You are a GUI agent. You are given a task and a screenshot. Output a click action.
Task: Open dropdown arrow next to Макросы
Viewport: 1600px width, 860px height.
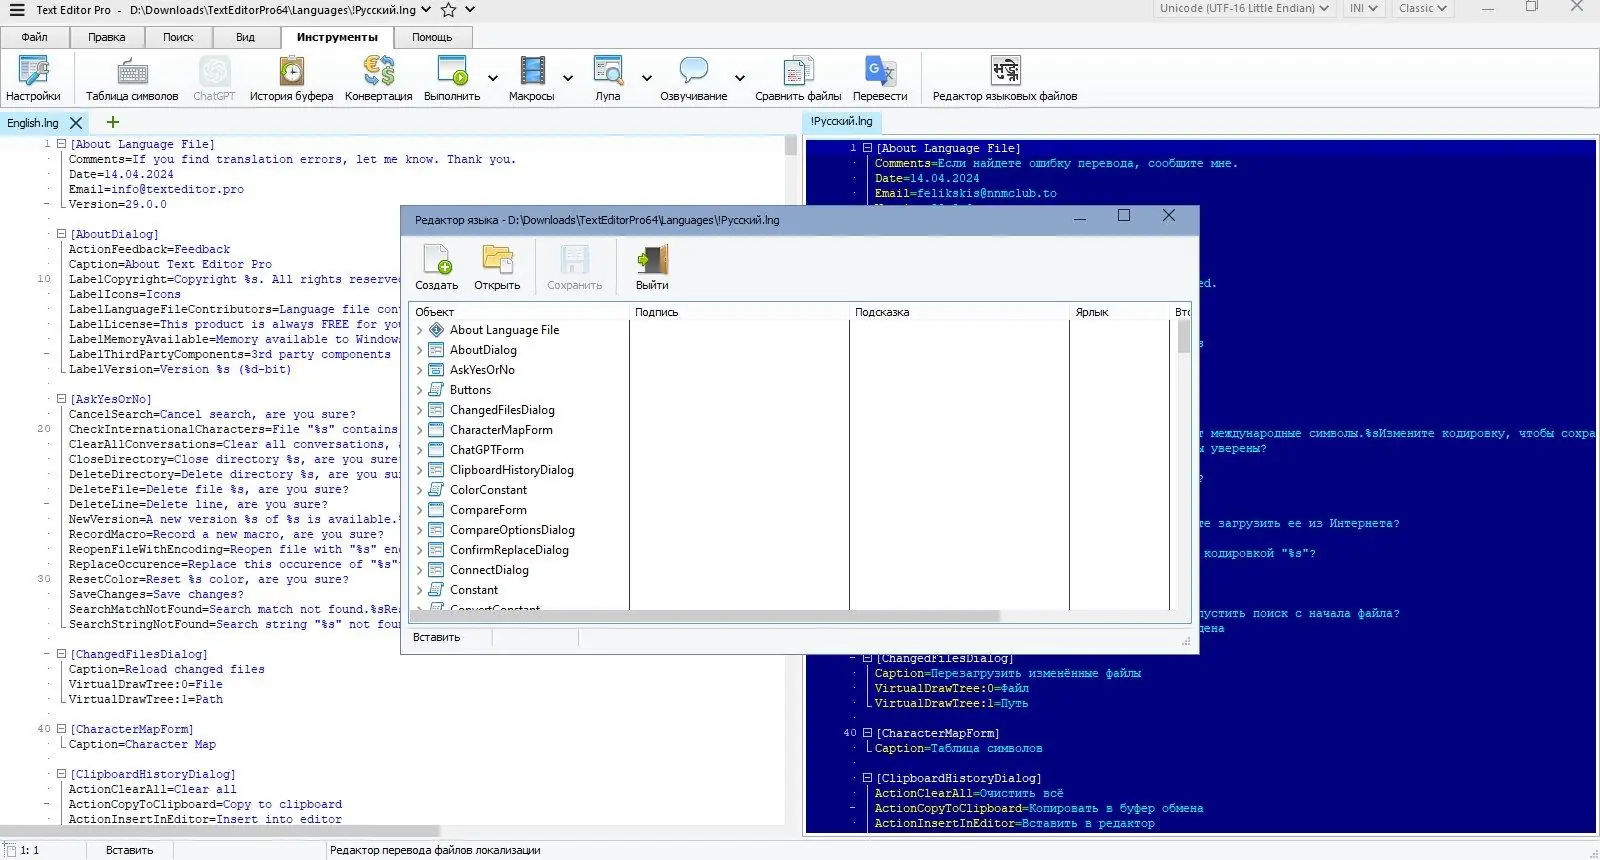(x=568, y=78)
